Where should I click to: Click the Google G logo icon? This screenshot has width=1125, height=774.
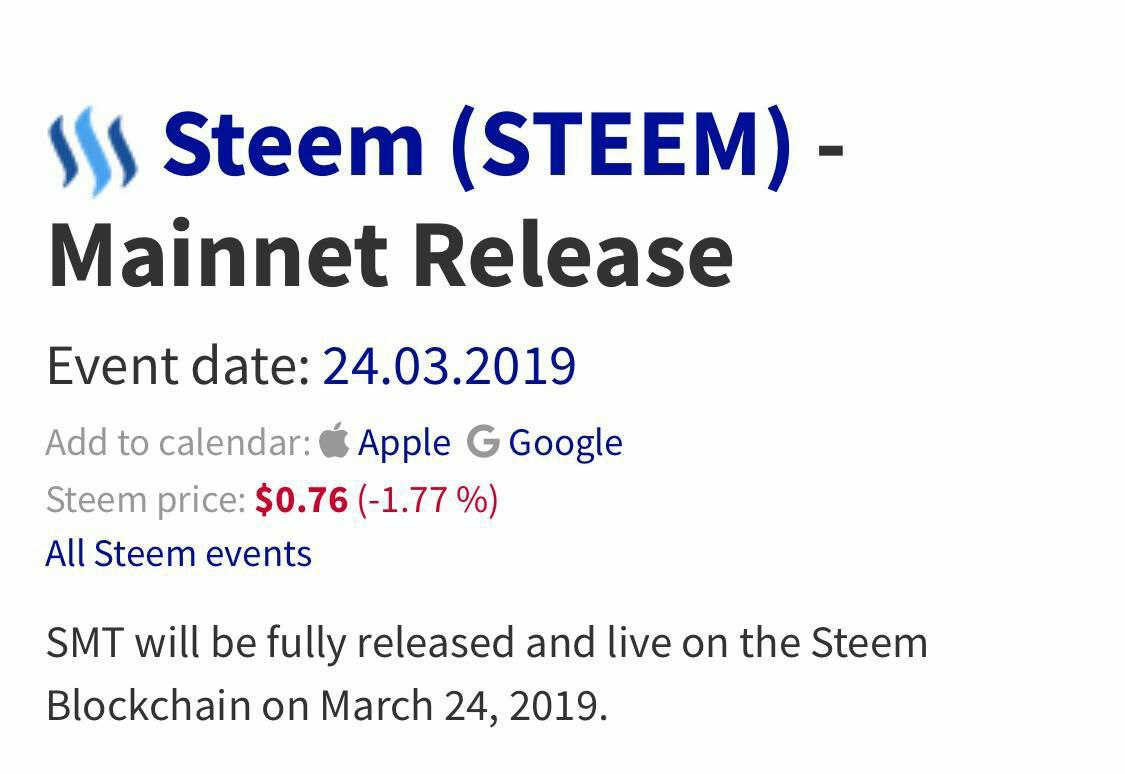[x=483, y=441]
